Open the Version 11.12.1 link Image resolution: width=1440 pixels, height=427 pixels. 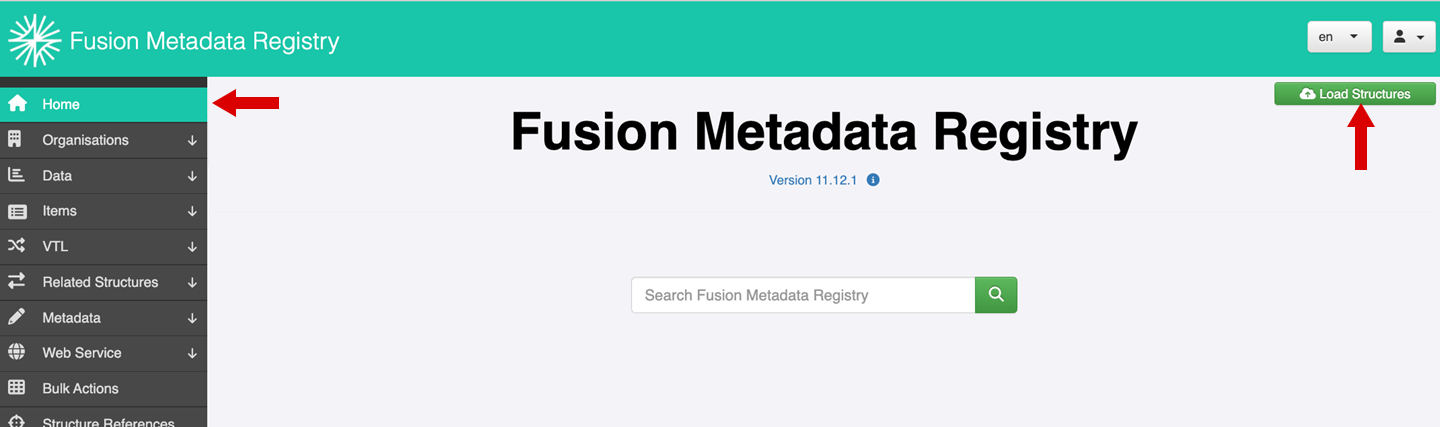[814, 181]
